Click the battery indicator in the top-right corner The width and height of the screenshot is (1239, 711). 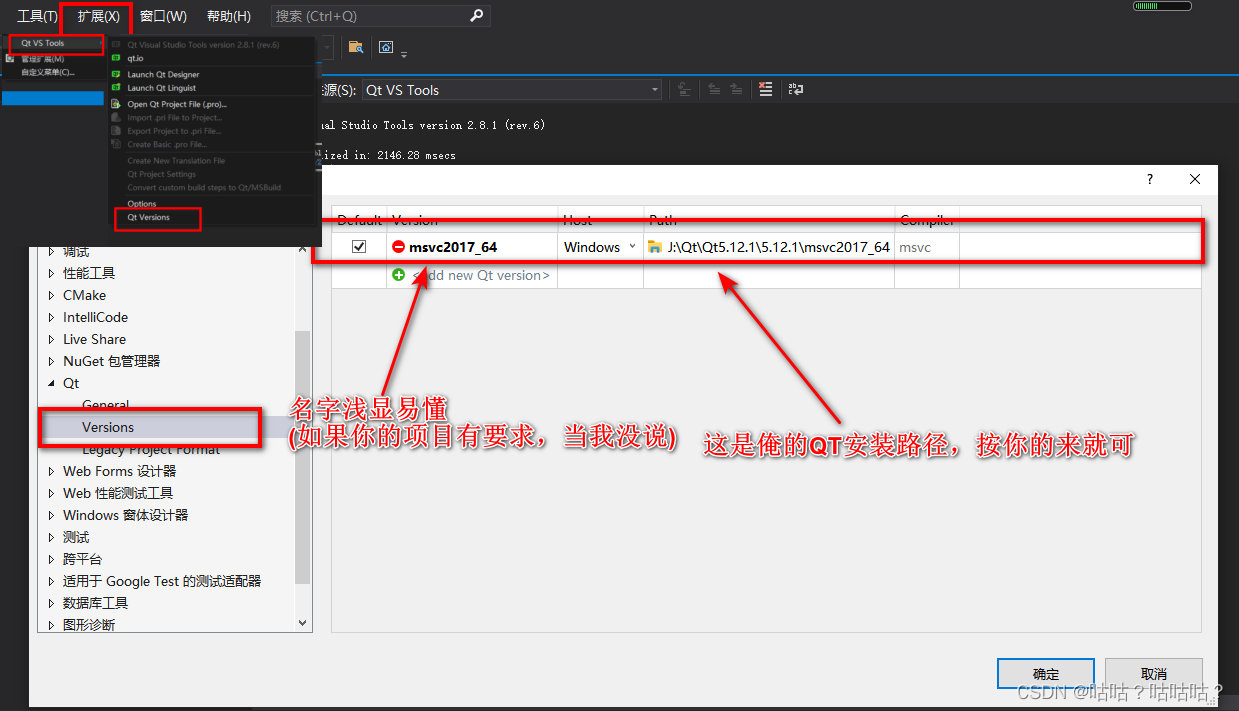point(1161,5)
